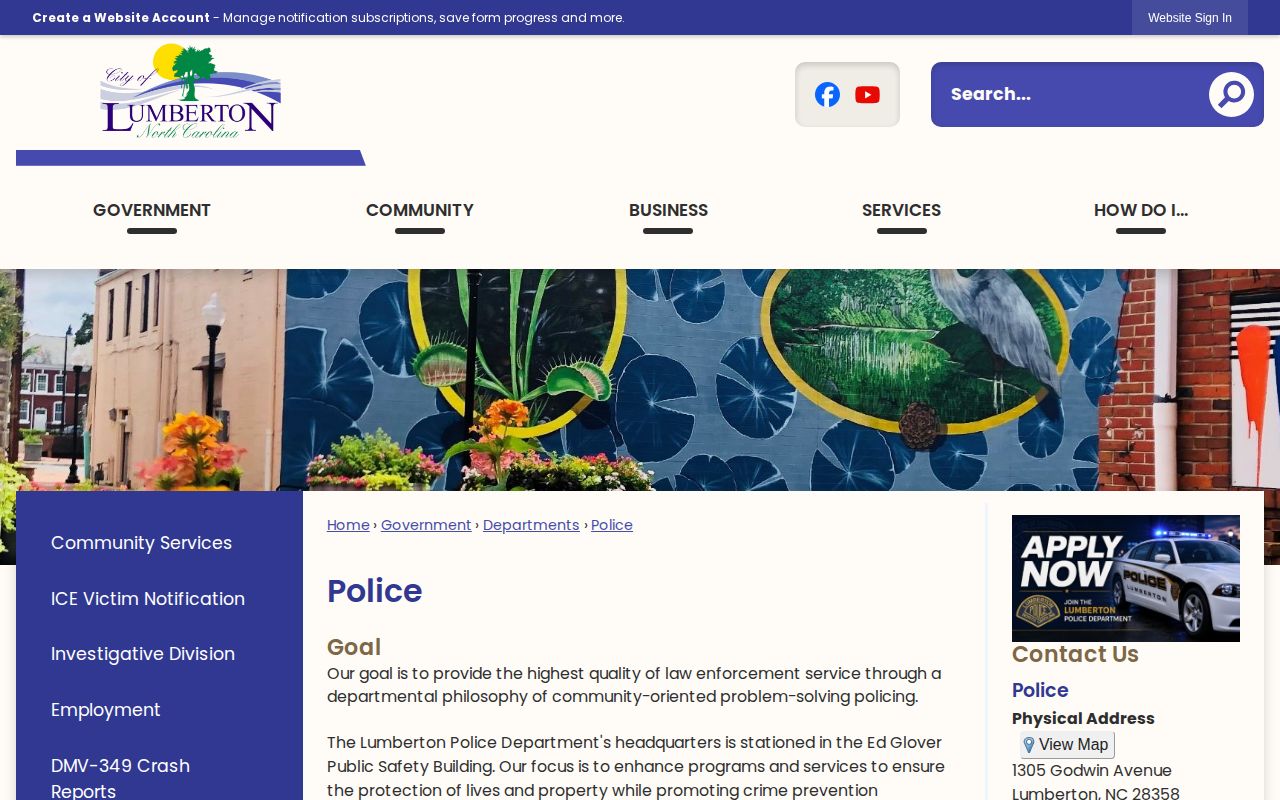Click the search magnifier button
This screenshot has height=800, width=1280.
1231,94
